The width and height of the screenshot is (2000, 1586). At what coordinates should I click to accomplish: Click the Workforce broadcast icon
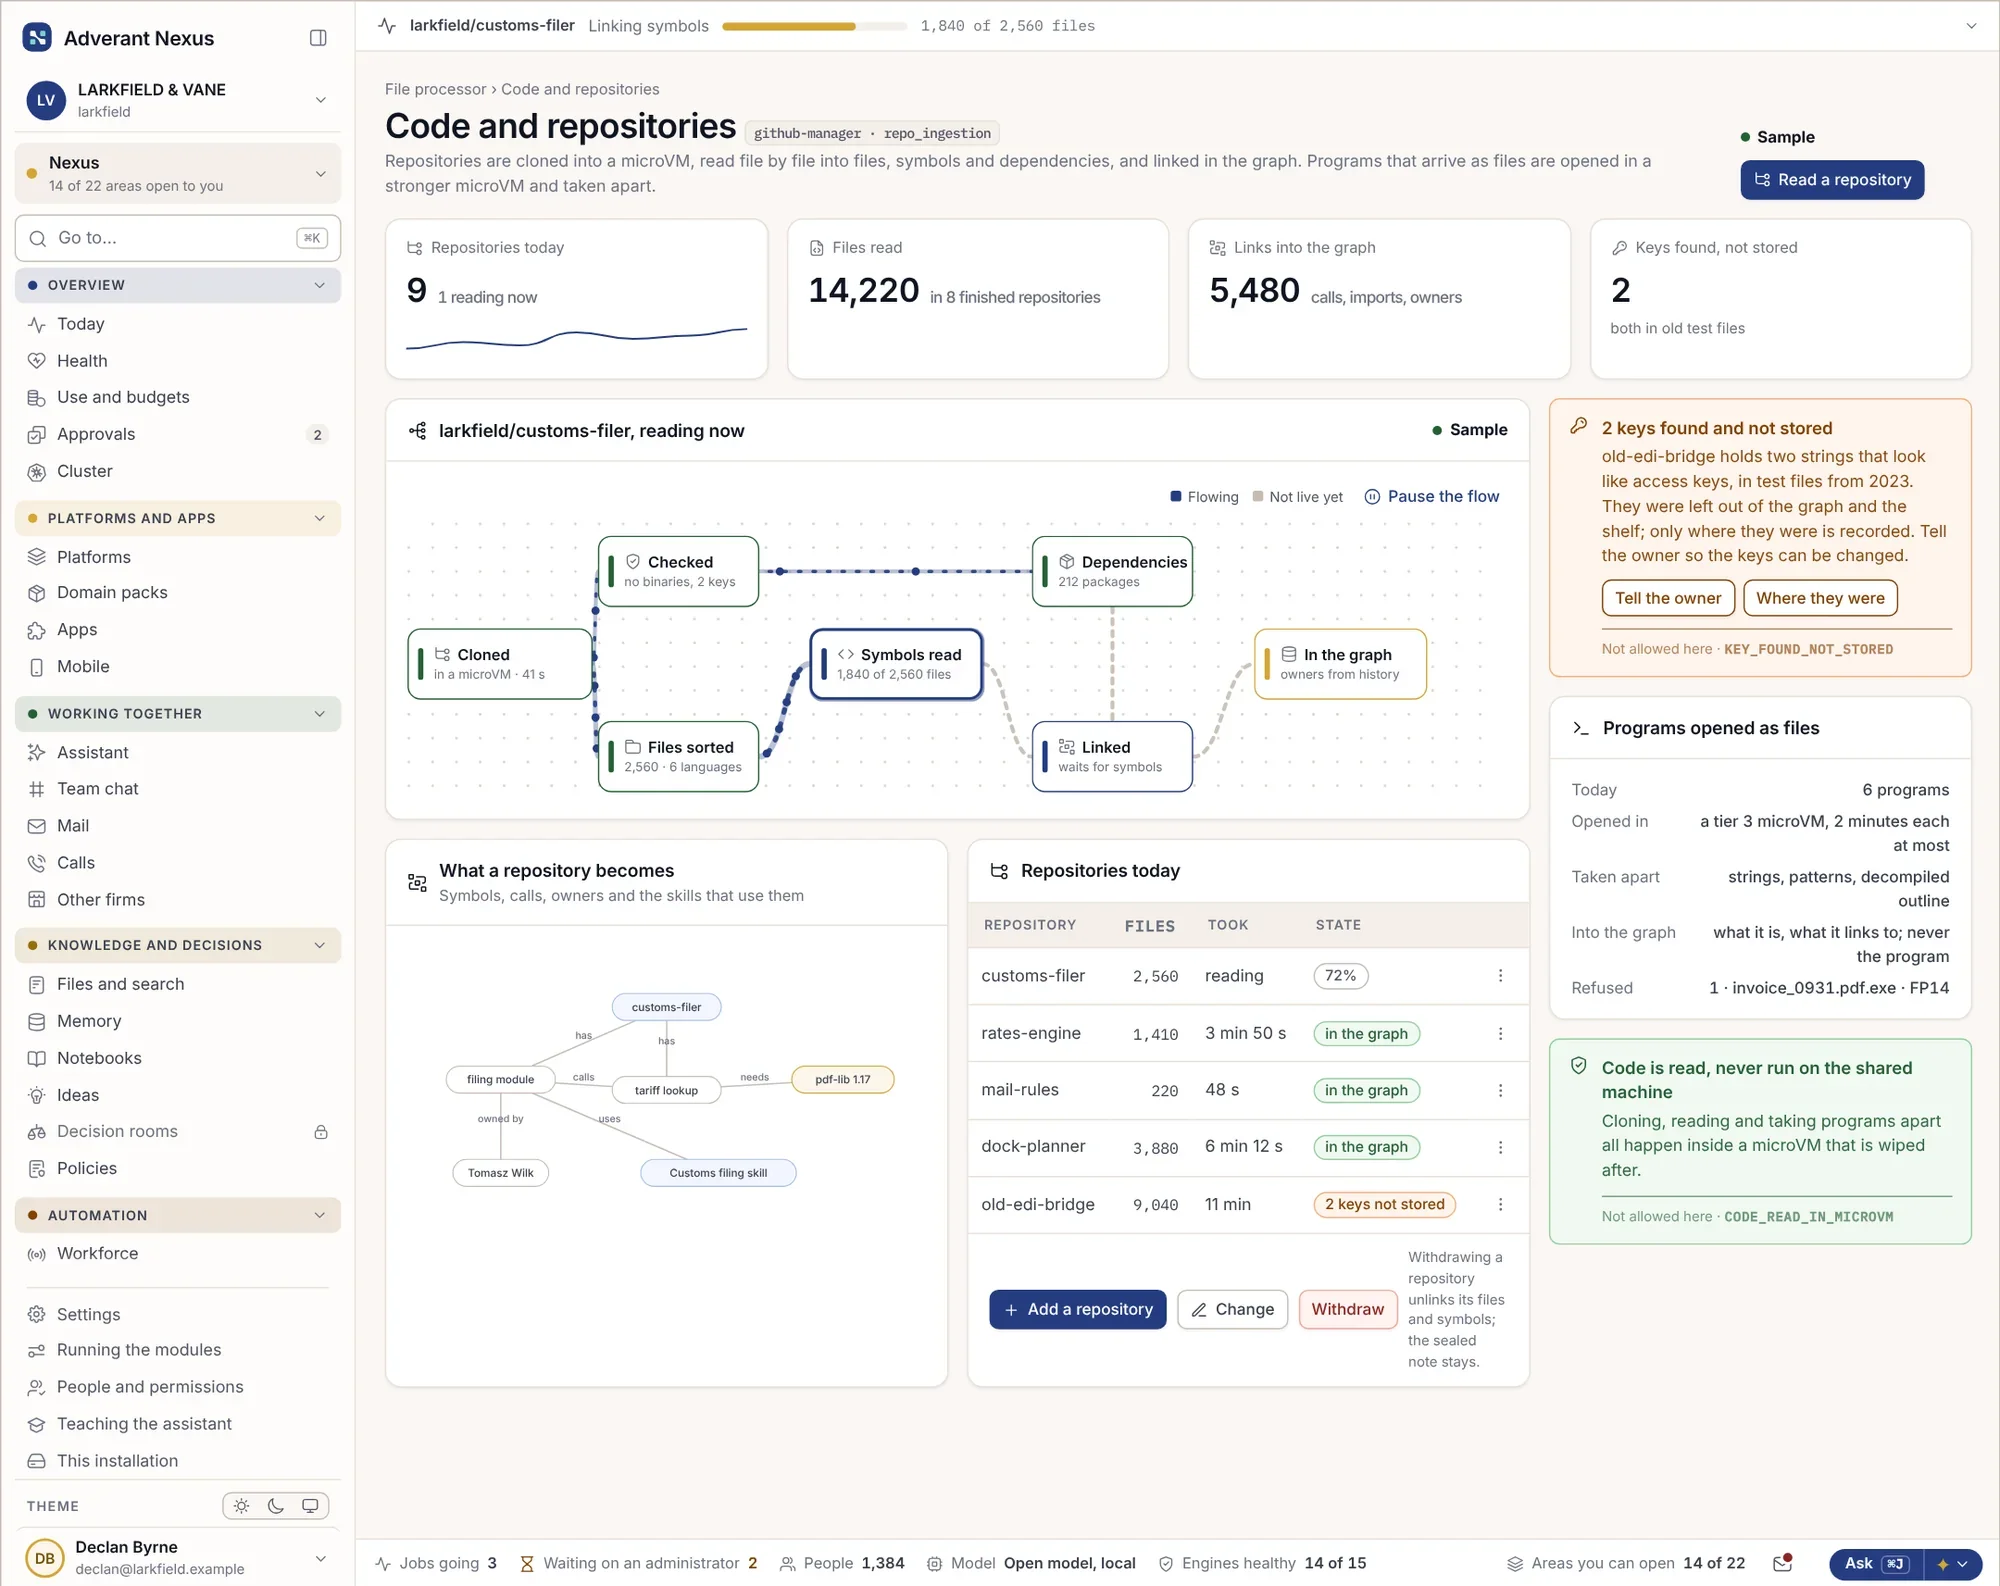click(x=37, y=1254)
